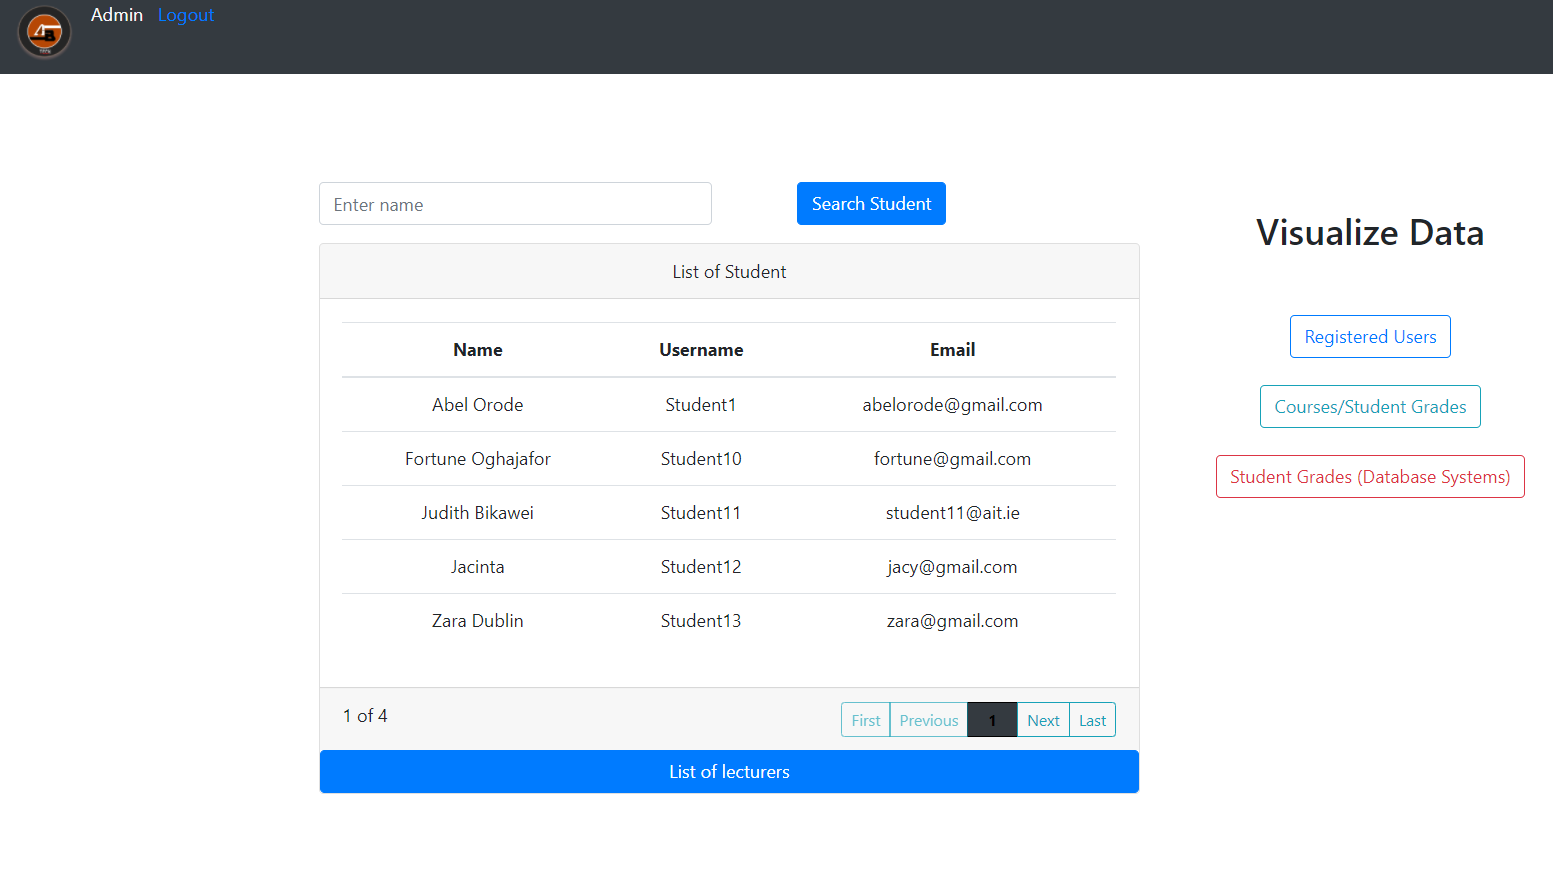The width and height of the screenshot is (1553, 869).
Task: Click Fortune Oghajafor's email address
Action: pos(951,458)
